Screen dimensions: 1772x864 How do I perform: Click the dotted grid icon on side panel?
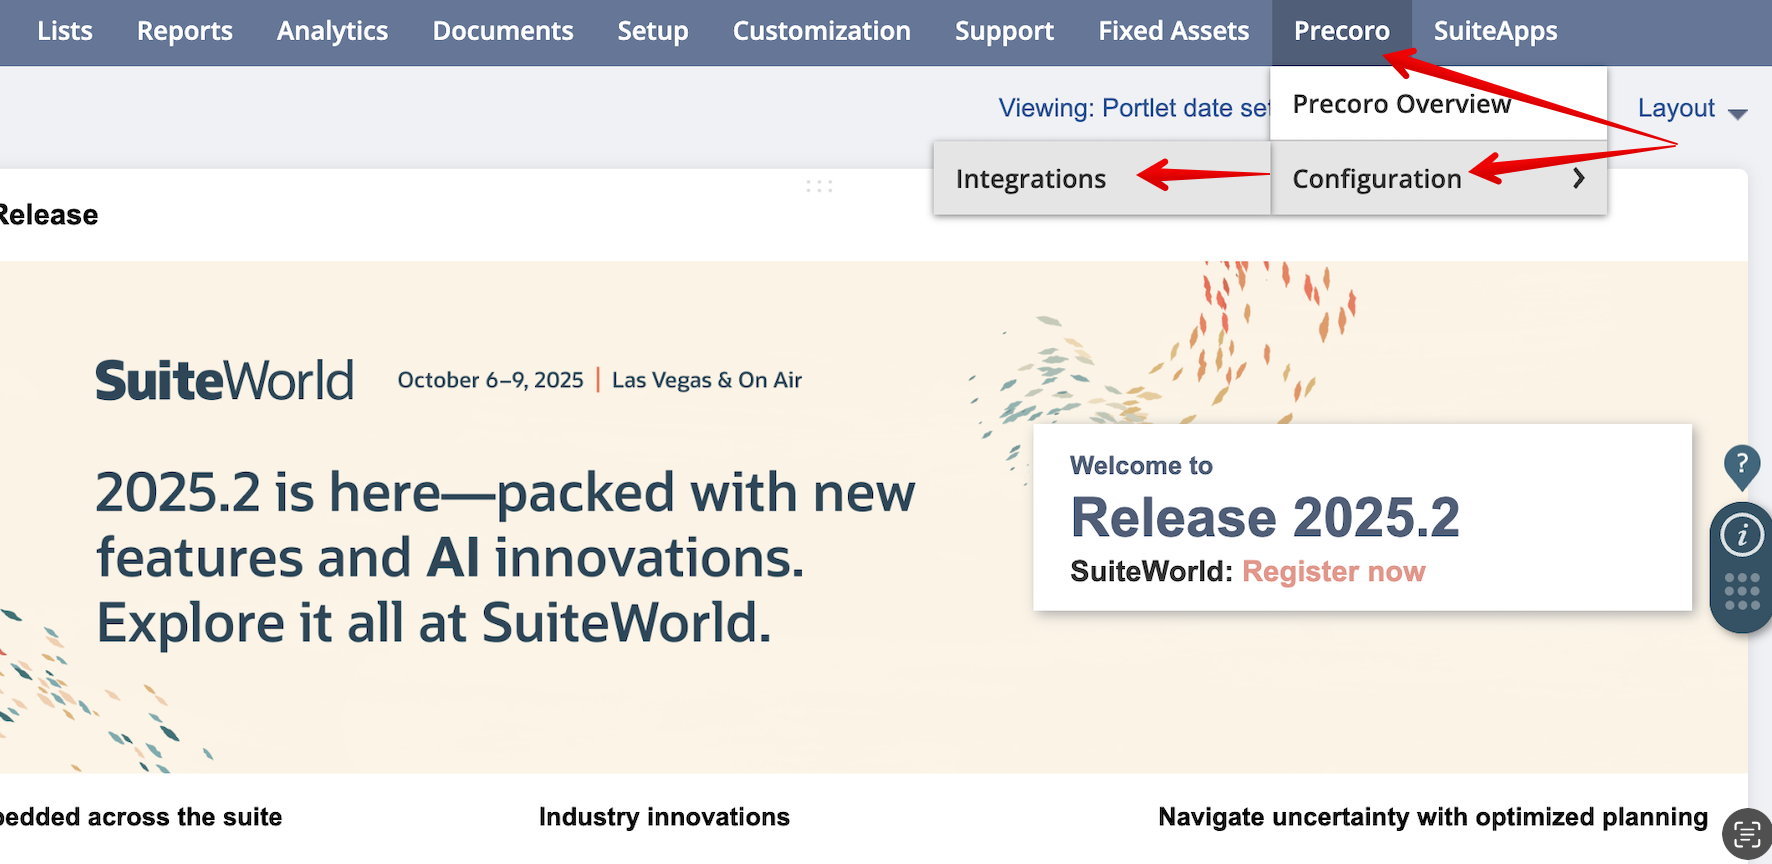coord(1742,591)
